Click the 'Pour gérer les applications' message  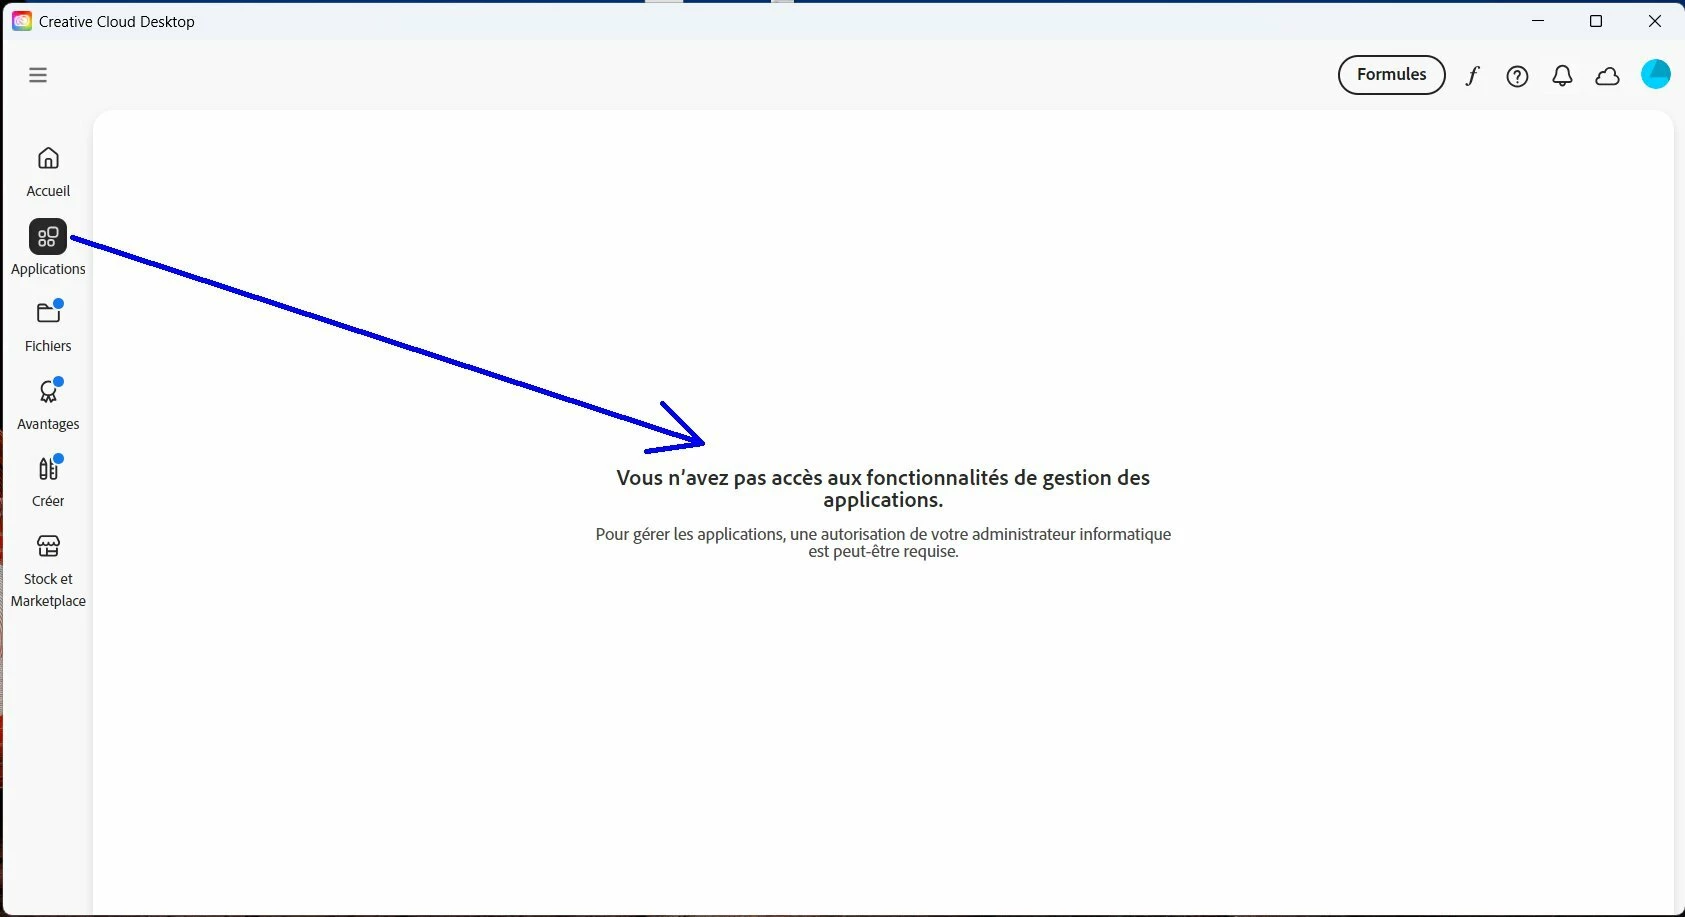(883, 543)
